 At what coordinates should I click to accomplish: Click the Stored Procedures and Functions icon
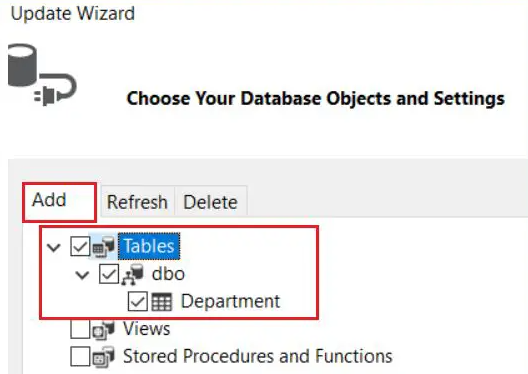pyautogui.click(x=104, y=356)
